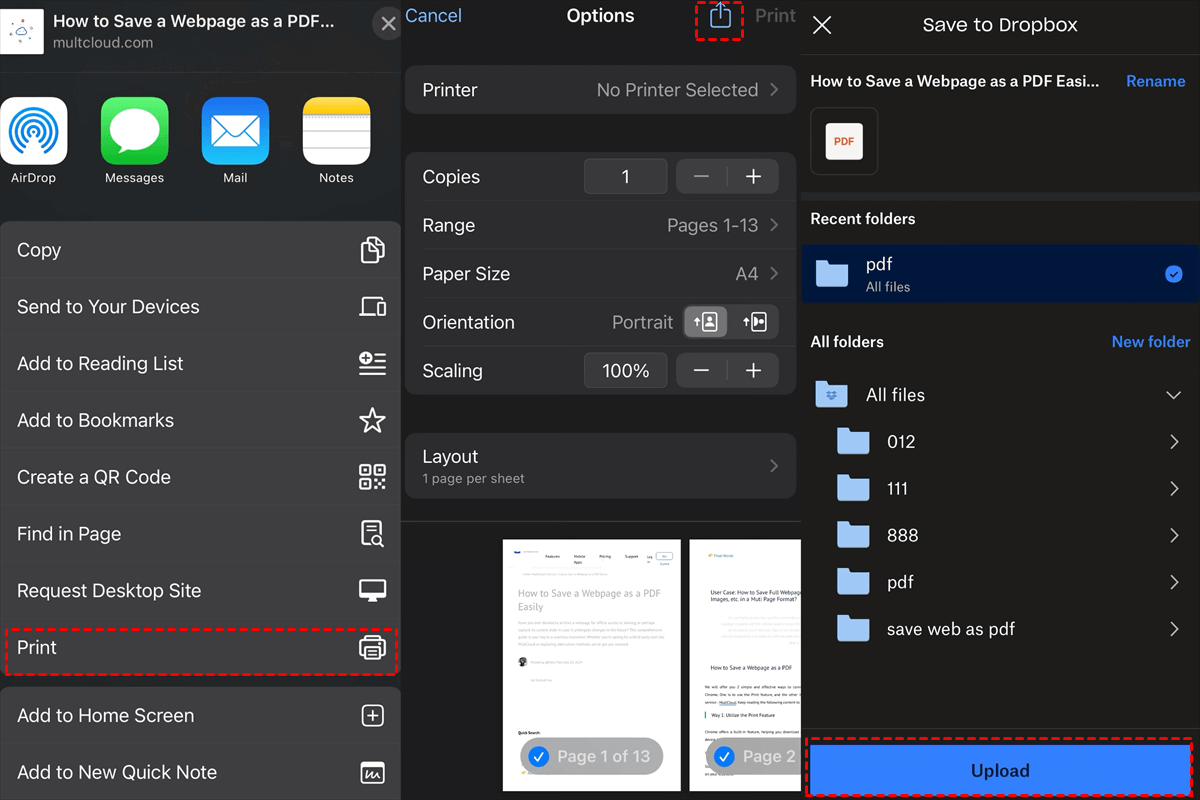Tap the QR code icon
This screenshot has width=1200, height=800.
pyautogui.click(x=372, y=477)
